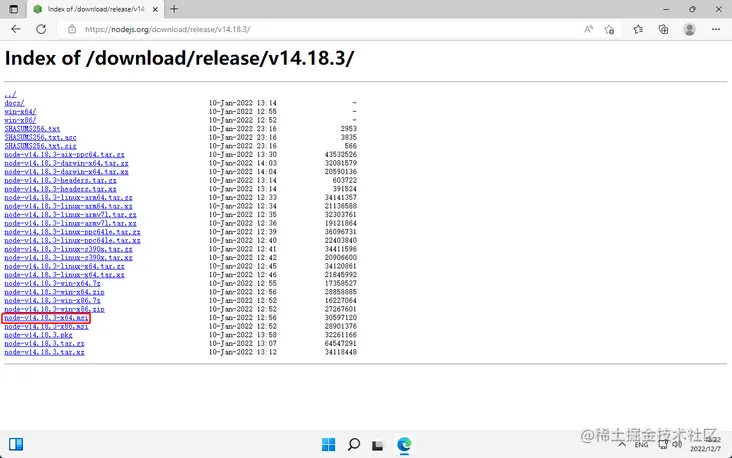This screenshot has height=458, width=732.
Task: Open the Collections icon
Action: click(x=663, y=29)
